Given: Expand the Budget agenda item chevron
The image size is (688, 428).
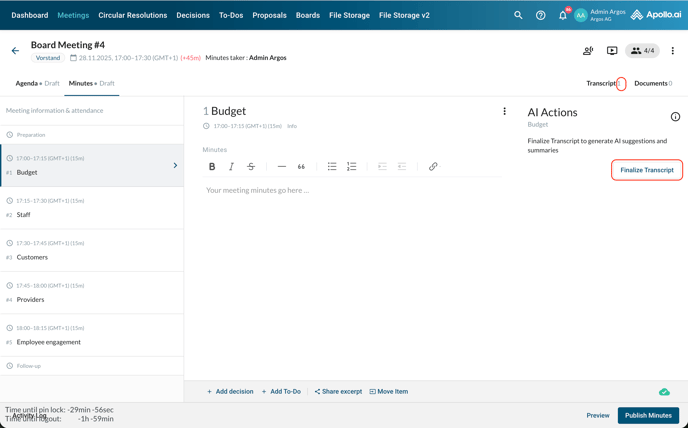Looking at the screenshot, I should coord(175,165).
